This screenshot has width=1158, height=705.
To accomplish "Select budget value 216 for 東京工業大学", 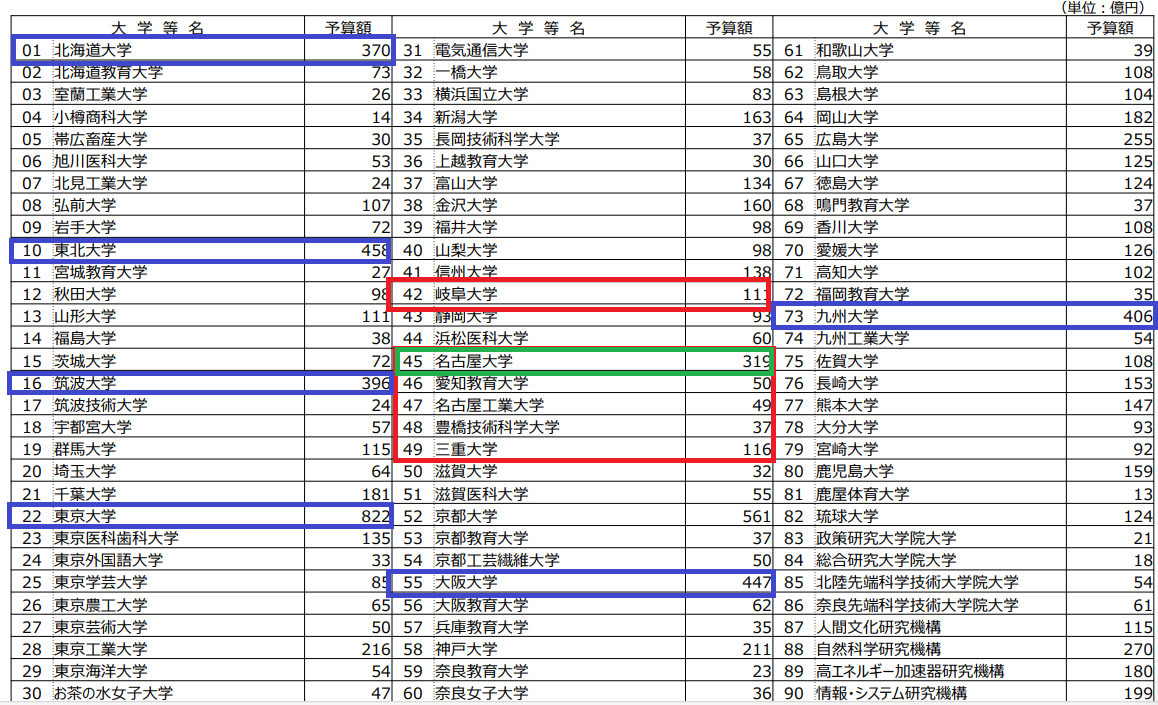I will tap(375, 649).
